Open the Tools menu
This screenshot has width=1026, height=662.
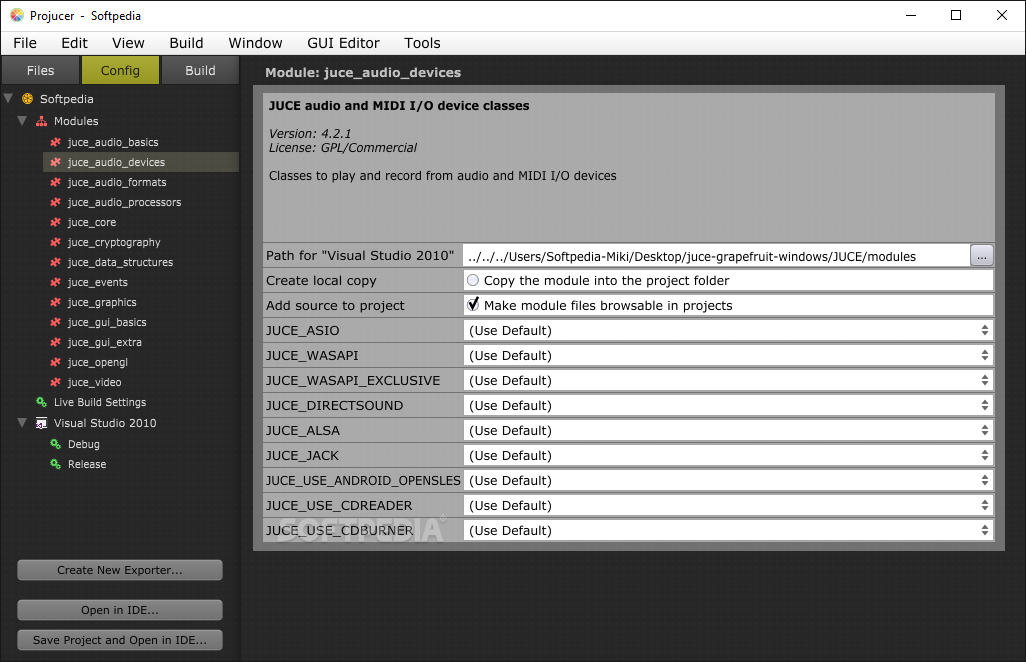pyautogui.click(x=422, y=43)
